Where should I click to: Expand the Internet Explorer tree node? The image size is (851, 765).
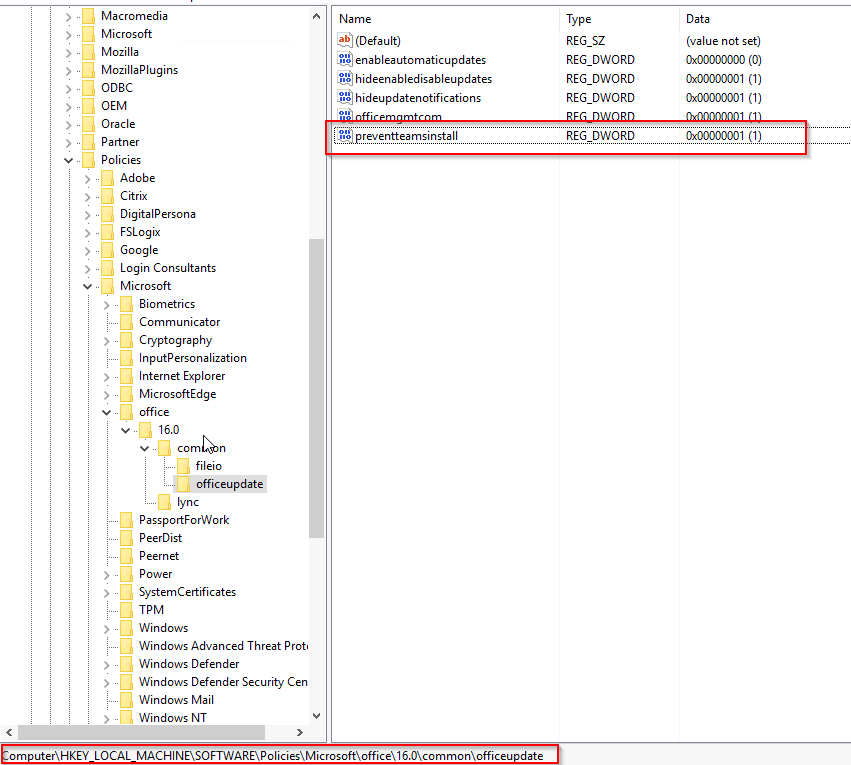(x=106, y=377)
